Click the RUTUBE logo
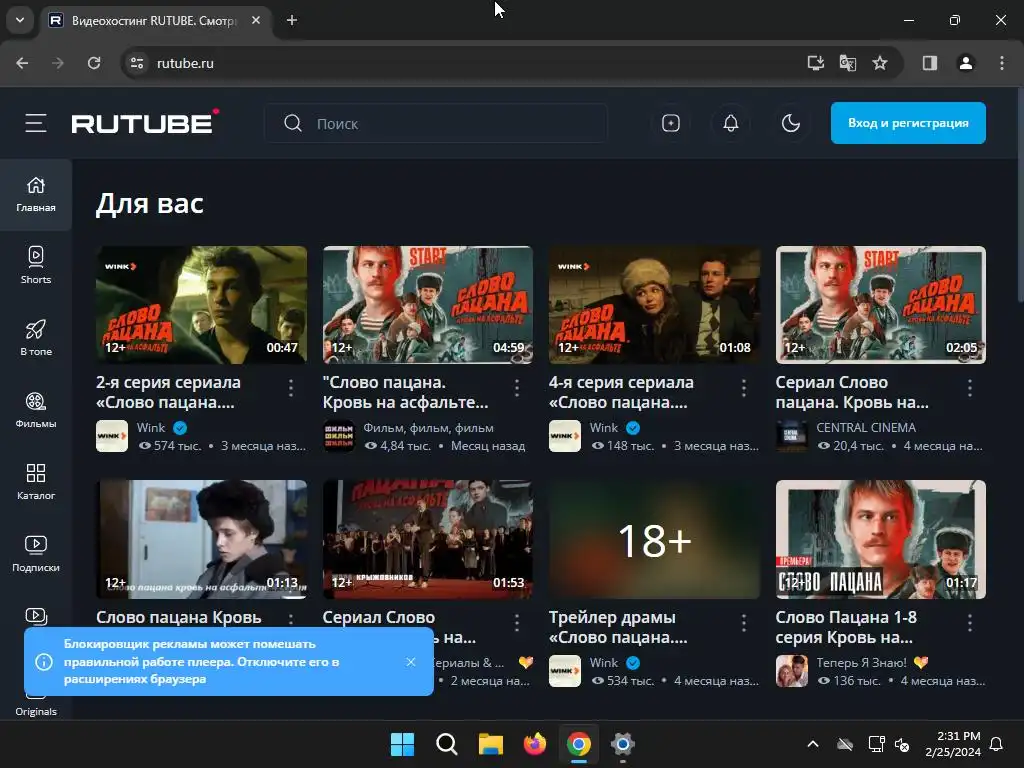This screenshot has width=1024, height=768. point(145,122)
